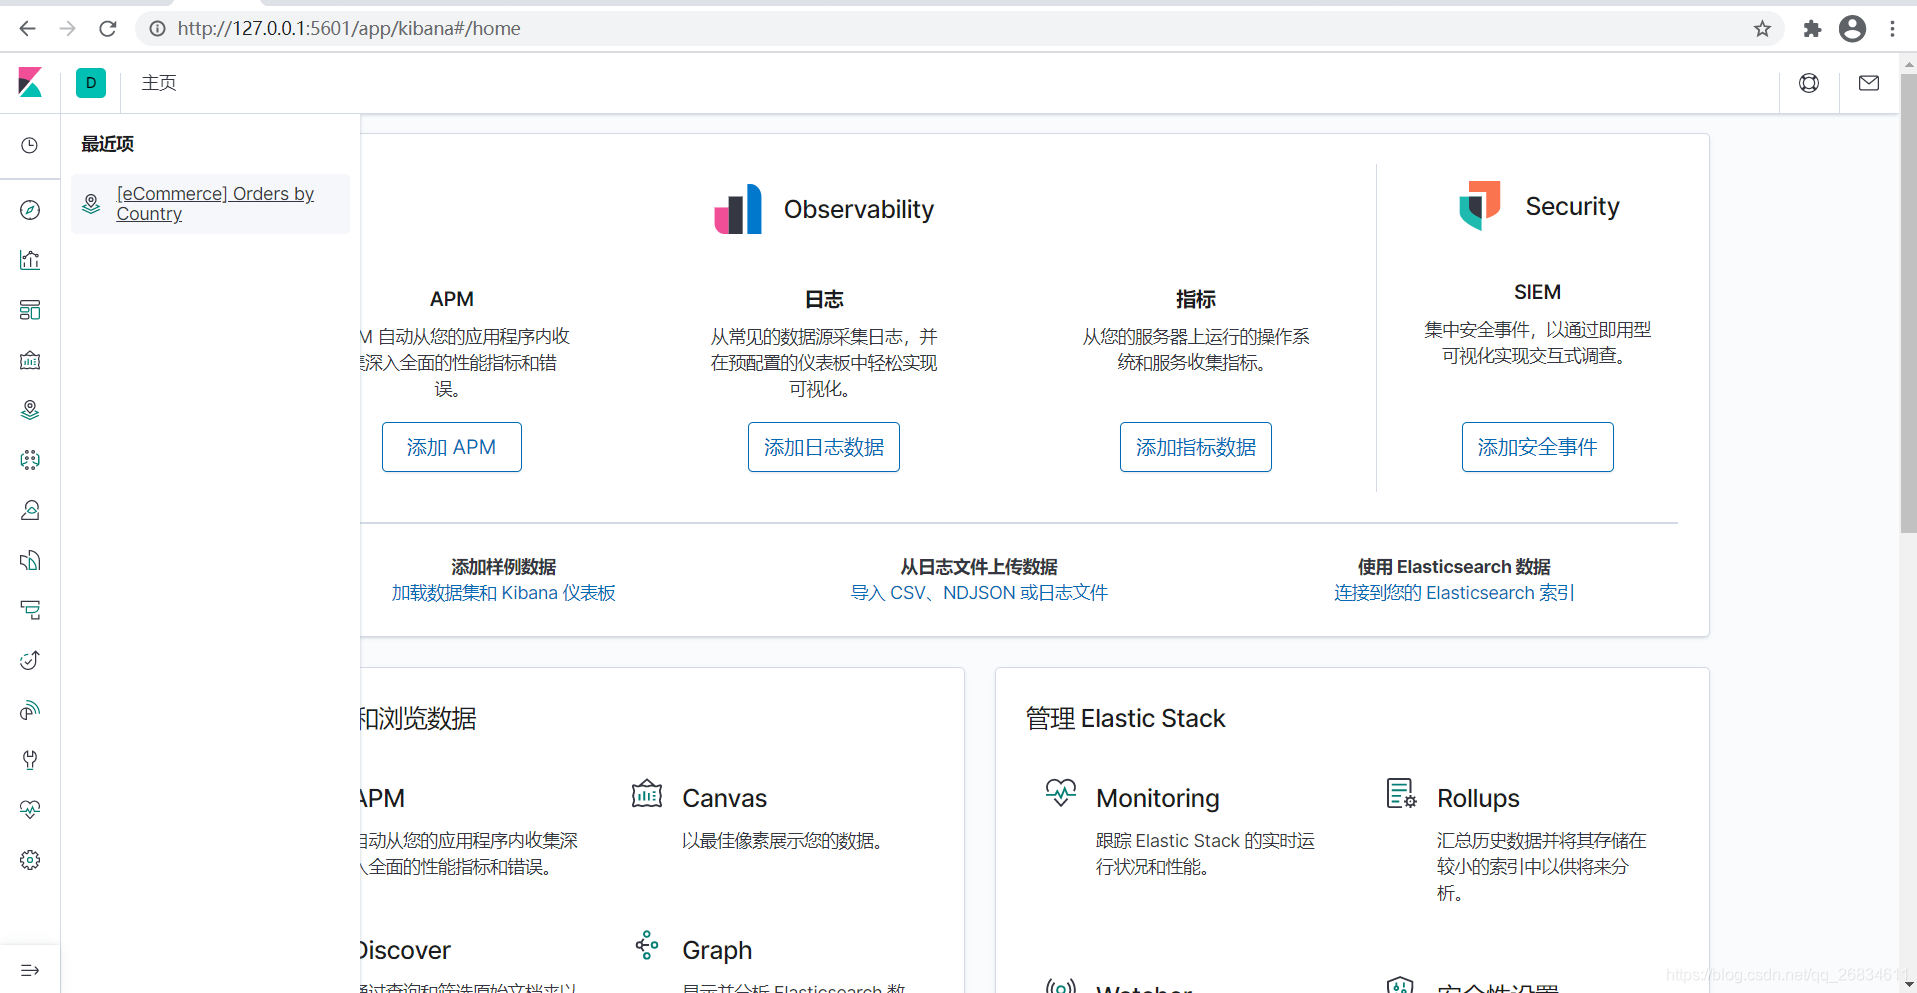This screenshot has height=993, width=1917.
Task: Click the Security shield logo
Action: click(x=1480, y=205)
